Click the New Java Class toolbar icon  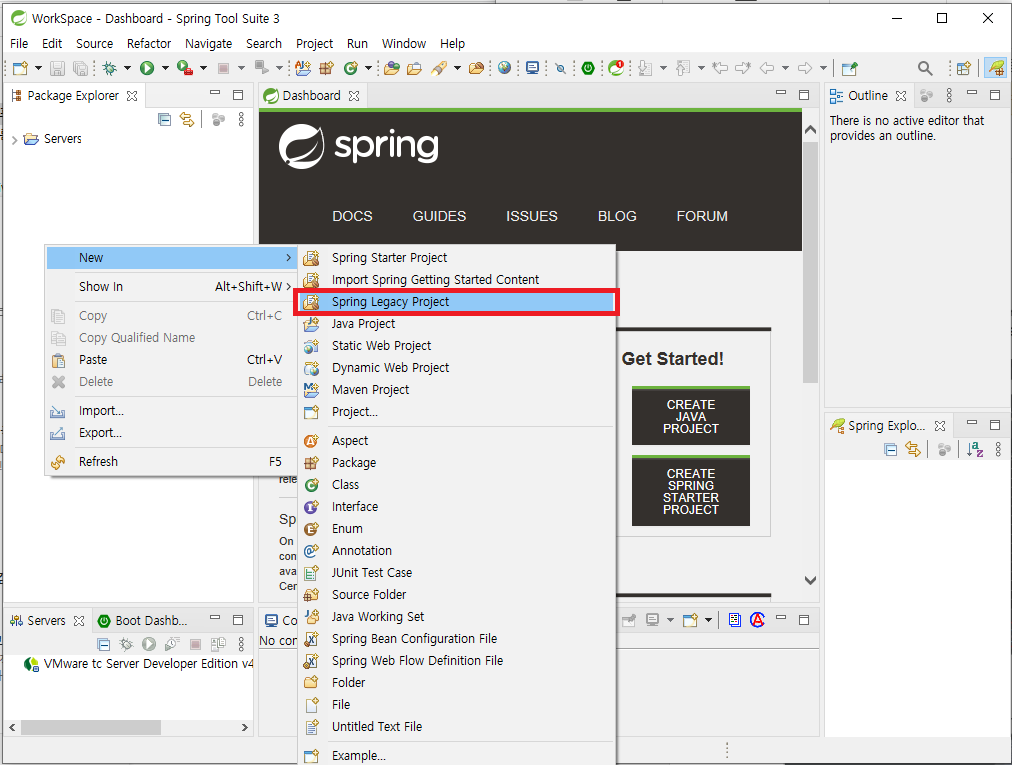pos(351,68)
